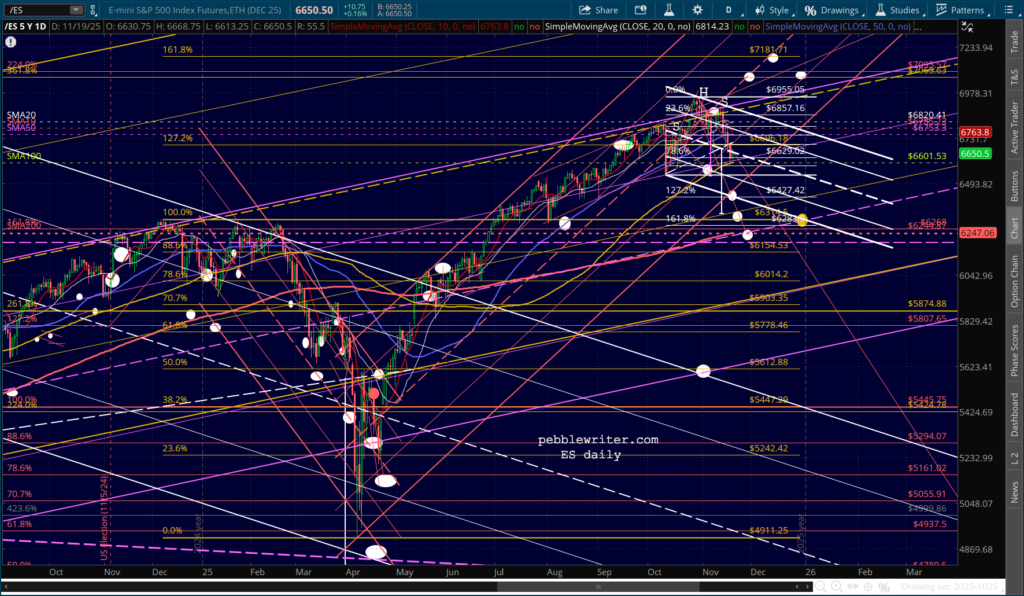Click the study list ellipsis after SMA 50
Image resolution: width=1024 pixels, height=596 pixels.
click(919, 27)
